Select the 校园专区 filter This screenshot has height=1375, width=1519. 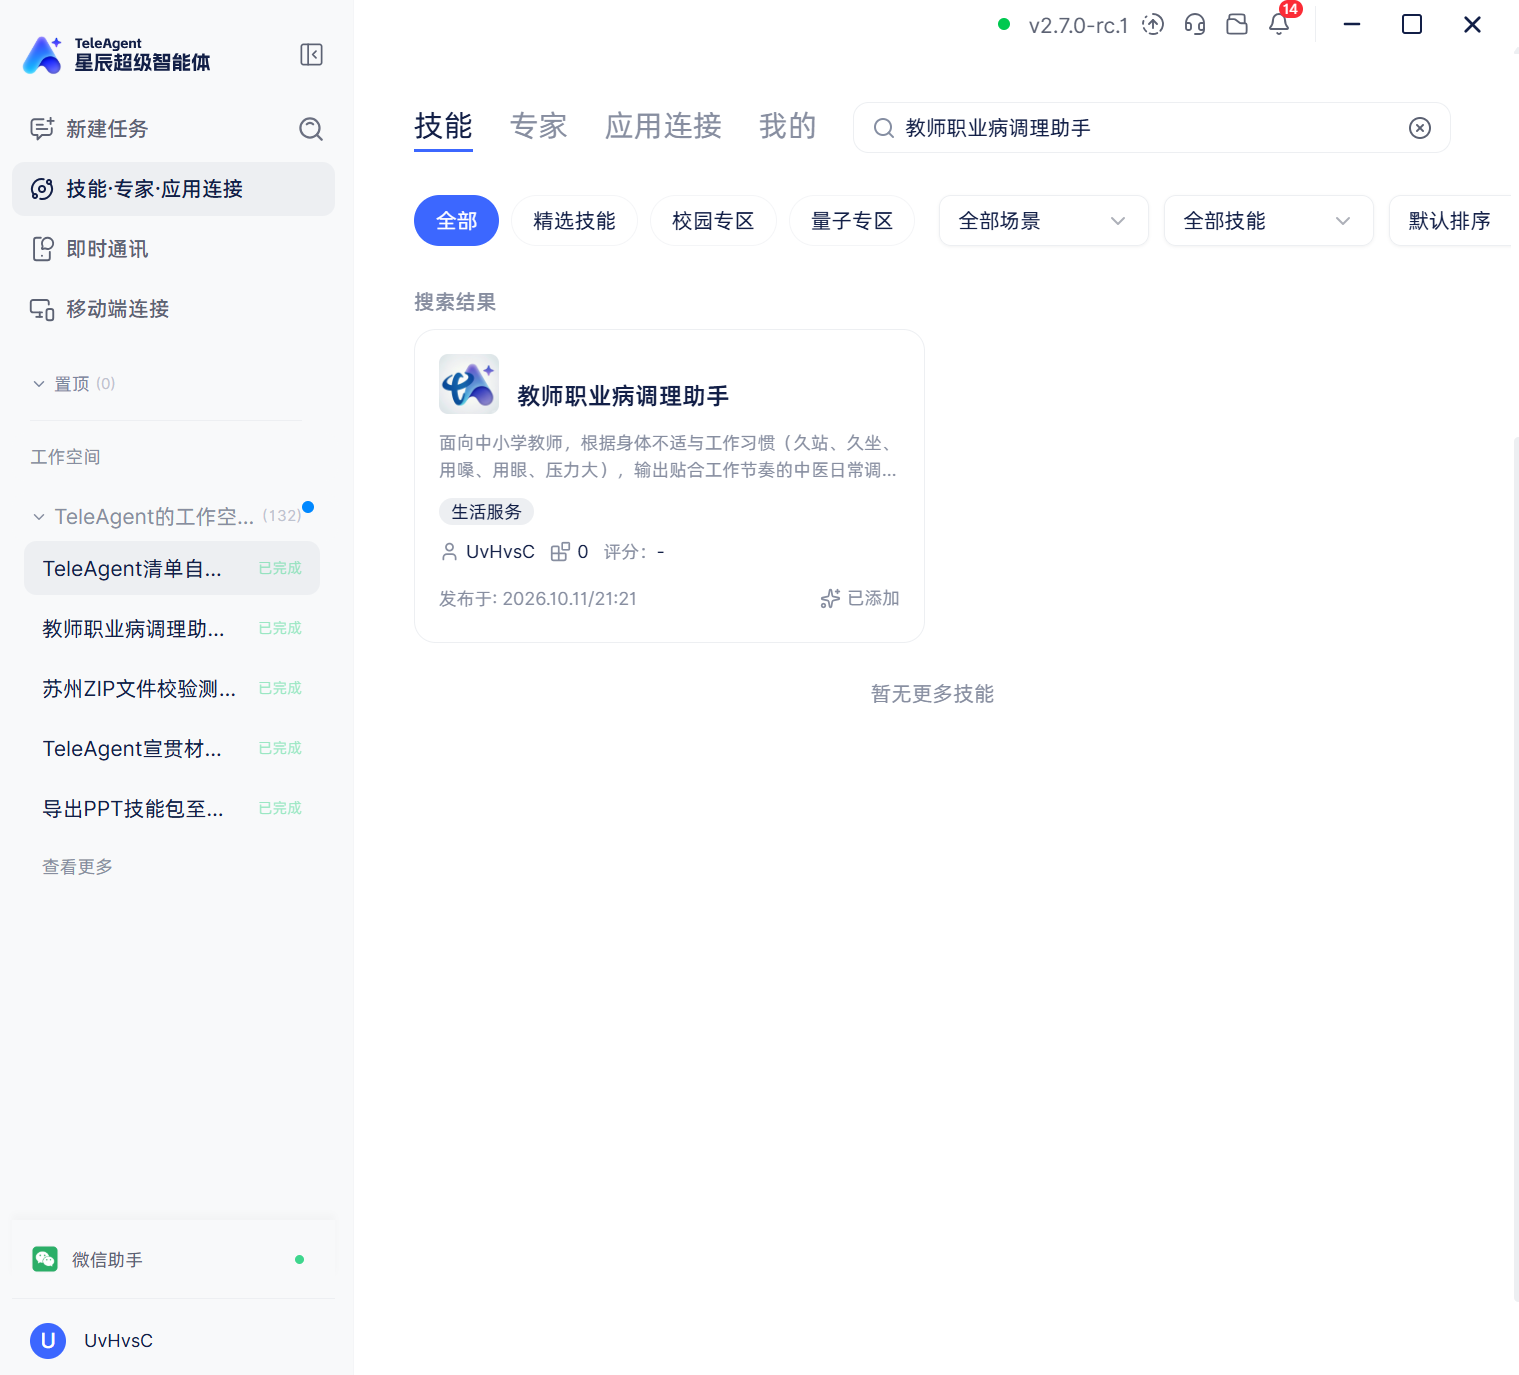click(x=713, y=220)
